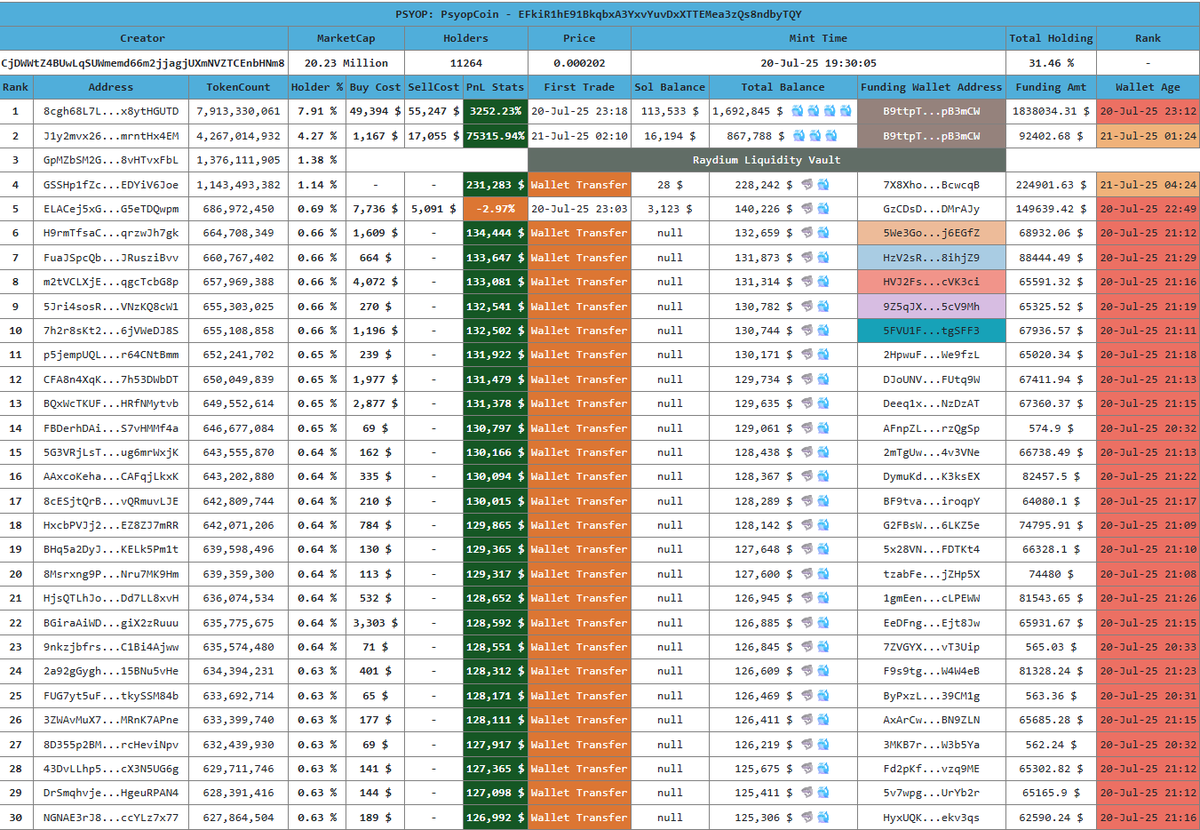Click the shark icon beside 128,142 $
Screen dimensions: 1200x830
tap(805, 525)
